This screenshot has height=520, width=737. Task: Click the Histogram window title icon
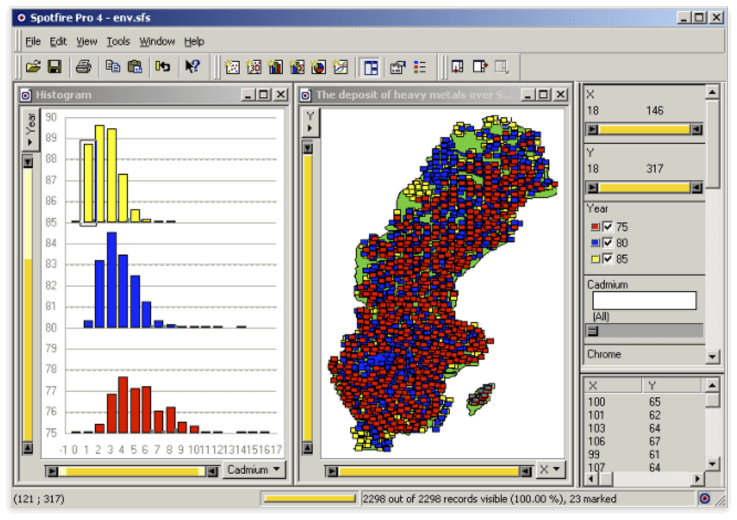pos(26,95)
